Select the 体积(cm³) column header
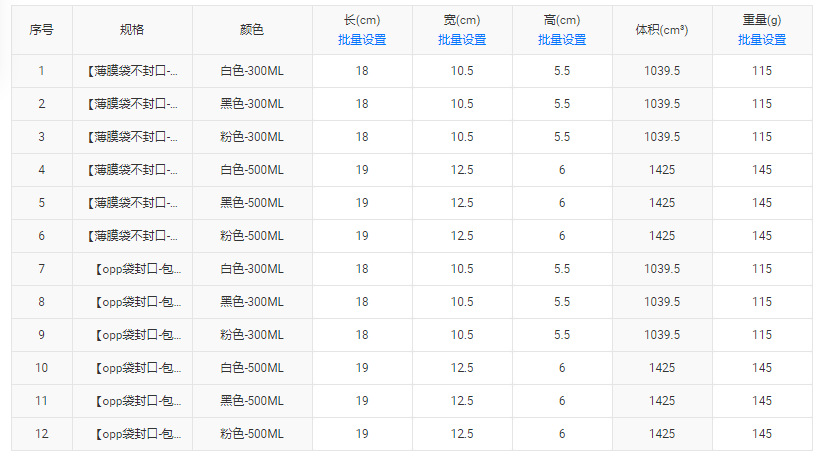The width and height of the screenshot is (829, 456). coord(662,30)
